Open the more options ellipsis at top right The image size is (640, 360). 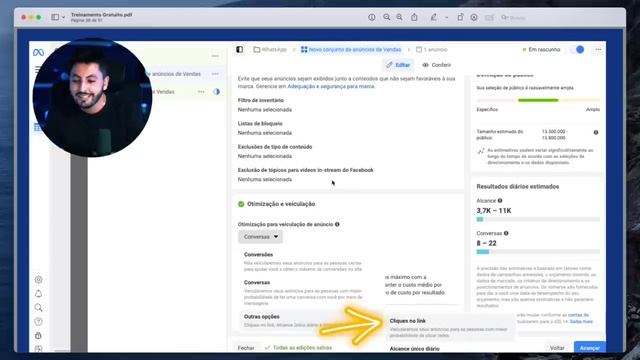click(x=598, y=49)
